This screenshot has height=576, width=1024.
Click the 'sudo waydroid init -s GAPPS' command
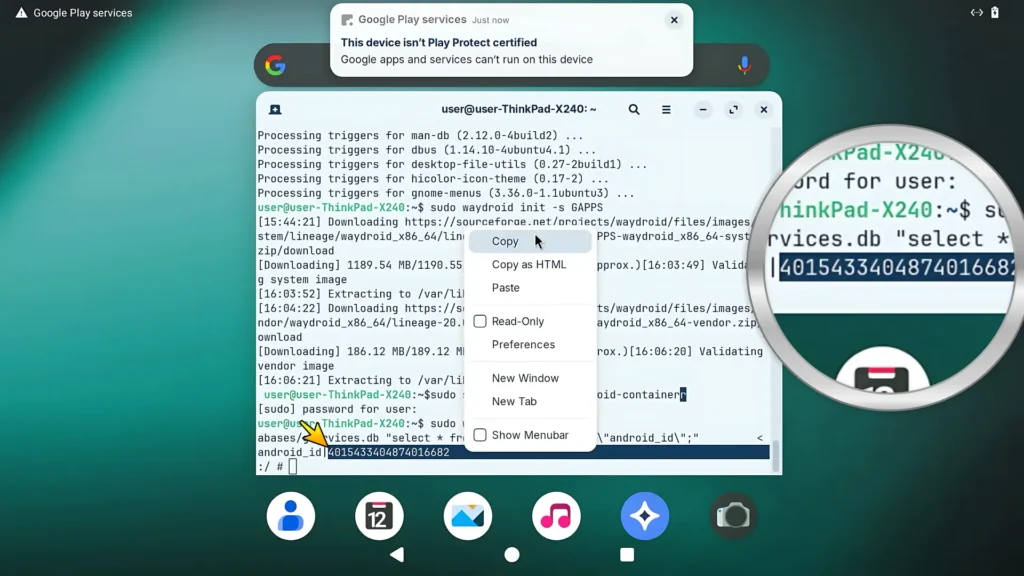pyautogui.click(x=517, y=208)
